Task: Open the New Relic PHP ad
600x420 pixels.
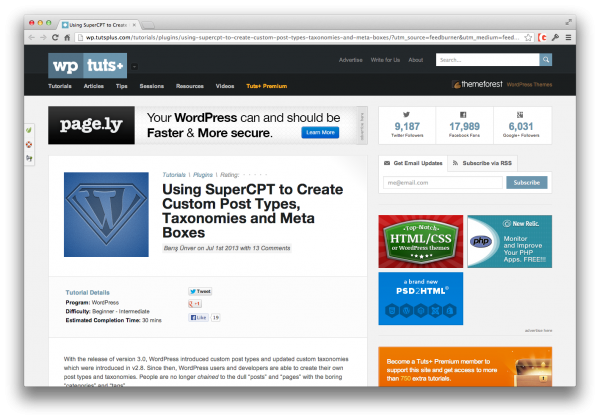Action: [x=510, y=241]
